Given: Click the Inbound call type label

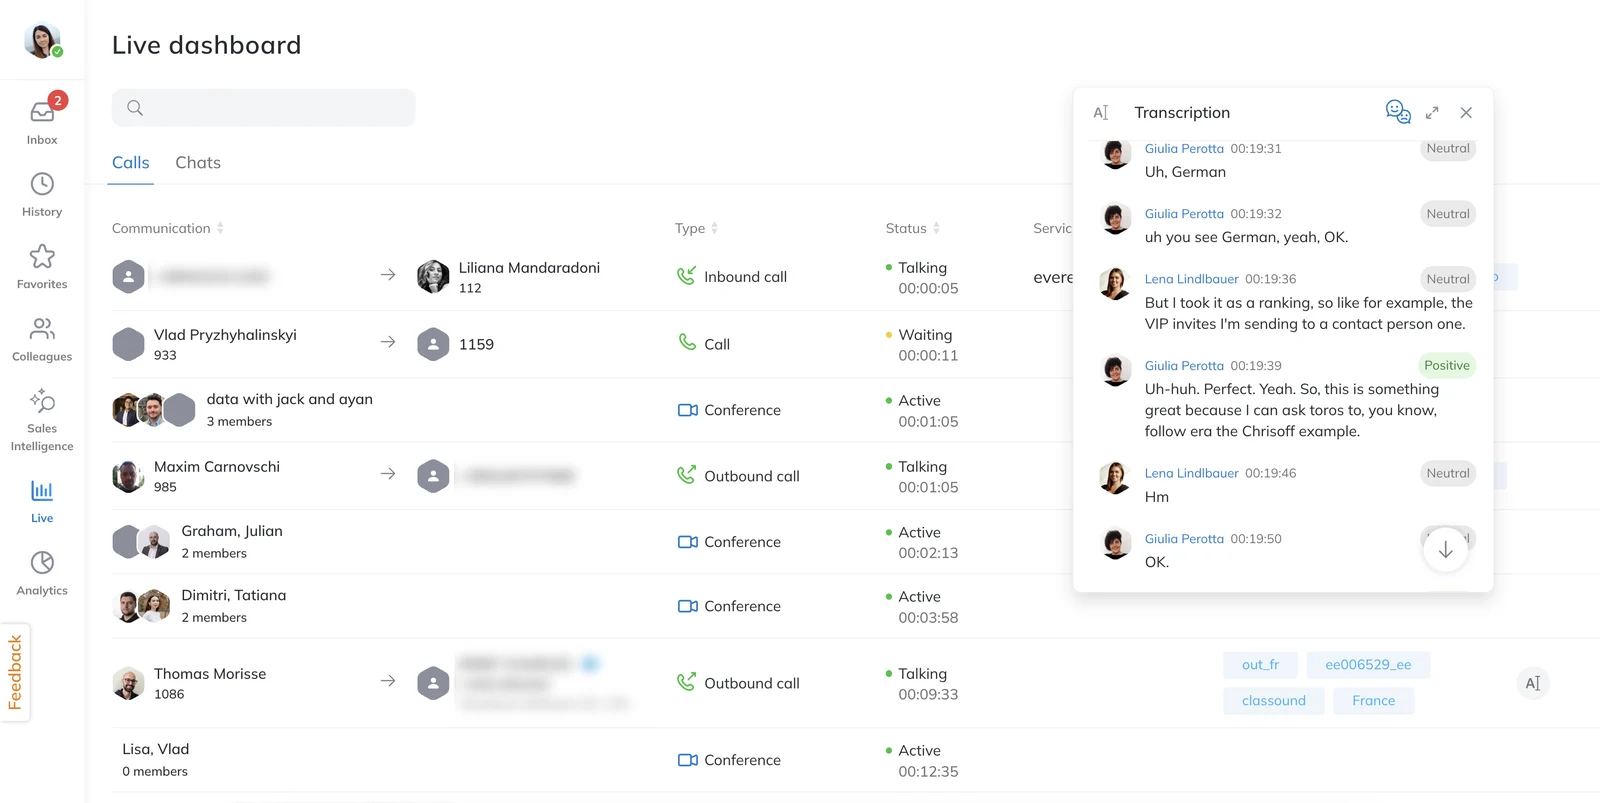Looking at the screenshot, I should pyautogui.click(x=745, y=277).
